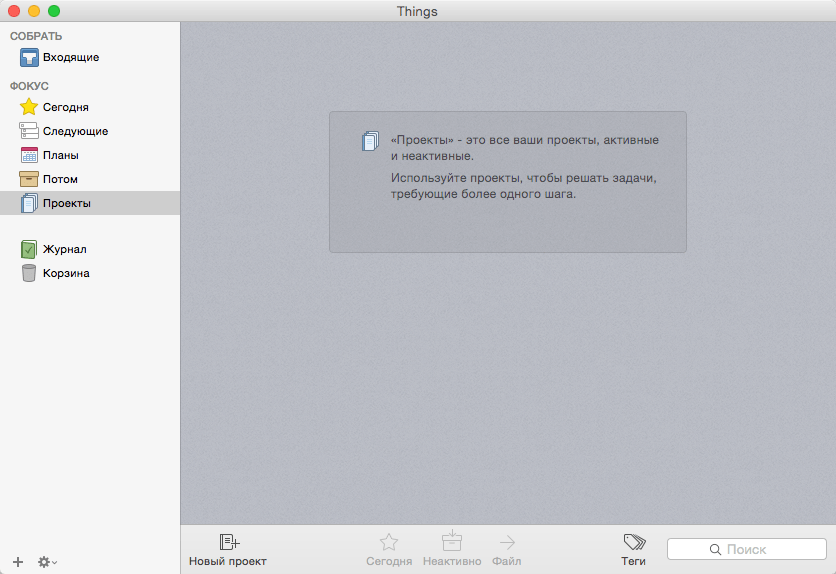
Task: Click the yellow star Сегодня icon
Action: pos(29,107)
